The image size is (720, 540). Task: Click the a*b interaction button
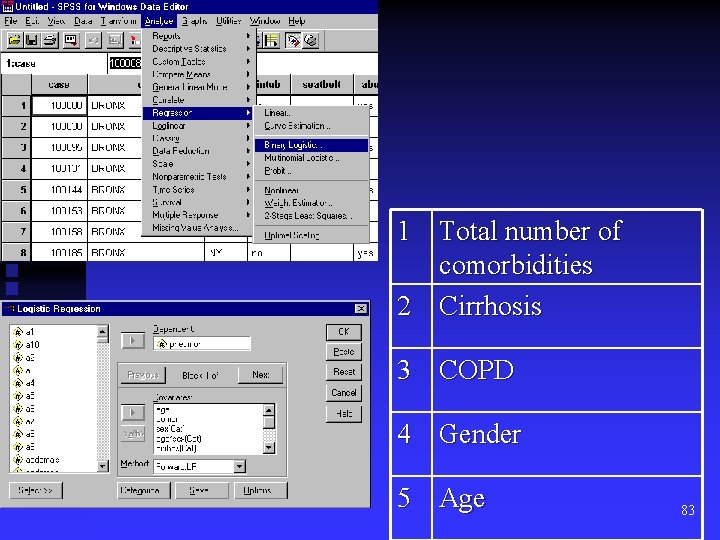coord(133,433)
